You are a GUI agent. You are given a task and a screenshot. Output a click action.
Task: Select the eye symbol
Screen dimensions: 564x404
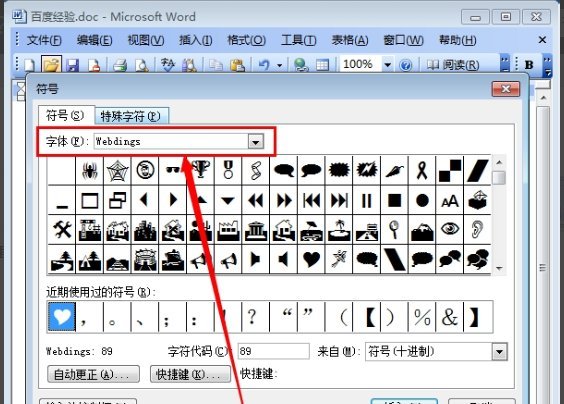click(x=450, y=230)
